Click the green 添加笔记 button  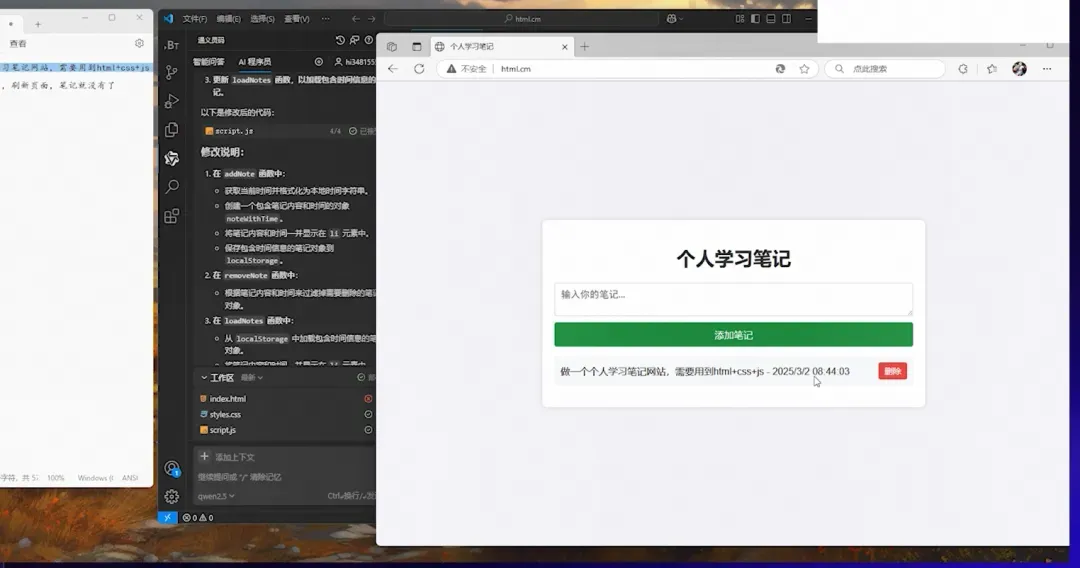click(734, 335)
